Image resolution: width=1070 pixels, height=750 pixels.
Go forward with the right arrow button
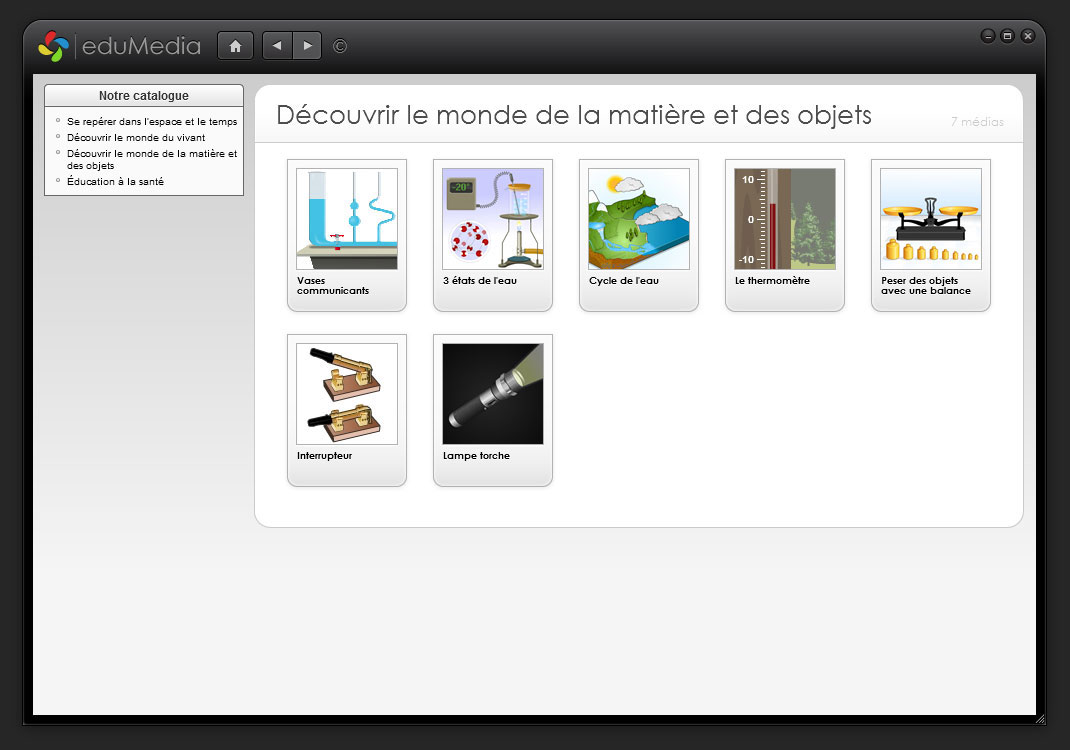tap(307, 46)
